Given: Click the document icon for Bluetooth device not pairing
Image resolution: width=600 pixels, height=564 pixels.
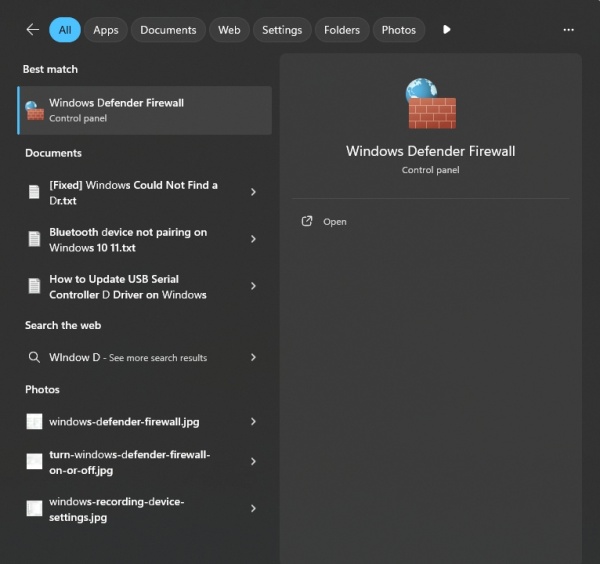Looking at the screenshot, I should [x=34, y=239].
